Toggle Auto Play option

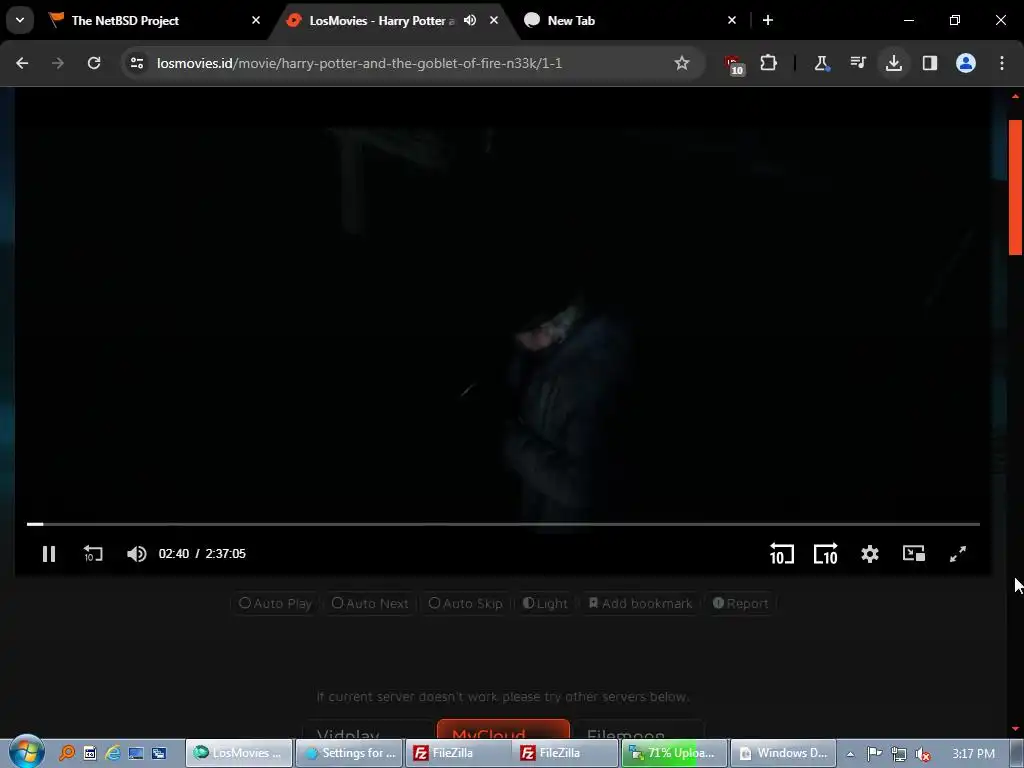(275, 603)
